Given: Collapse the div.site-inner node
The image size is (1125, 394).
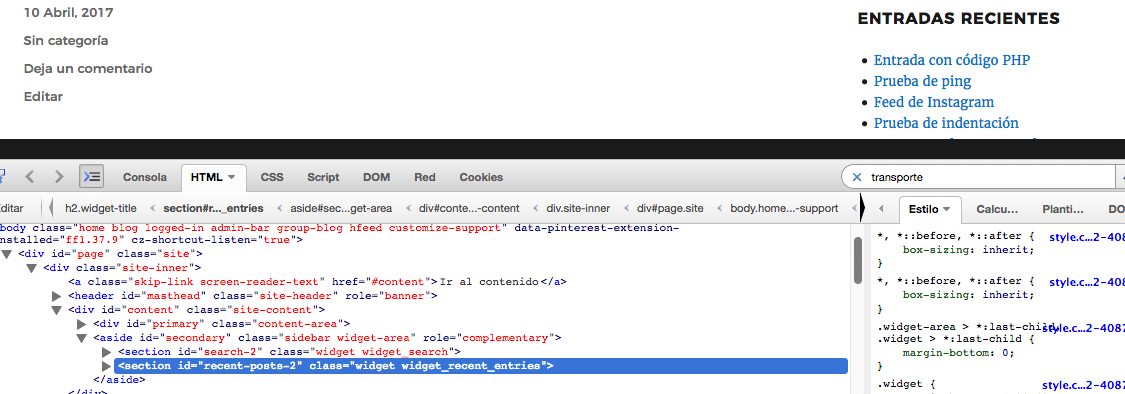Looking at the screenshot, I should (x=32, y=268).
